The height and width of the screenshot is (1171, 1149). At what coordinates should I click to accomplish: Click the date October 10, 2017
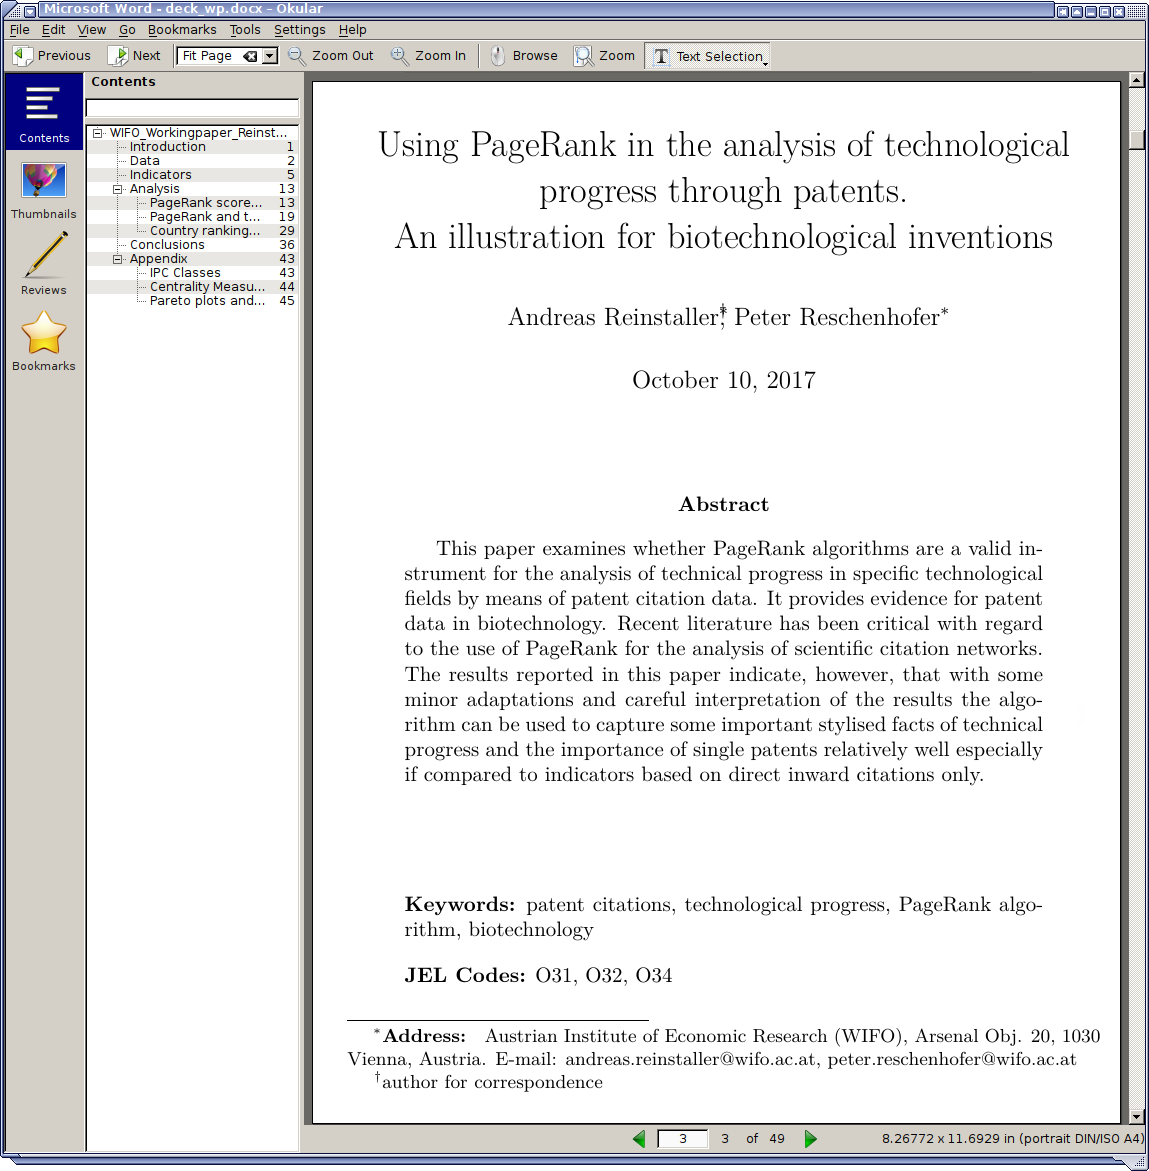(x=723, y=380)
